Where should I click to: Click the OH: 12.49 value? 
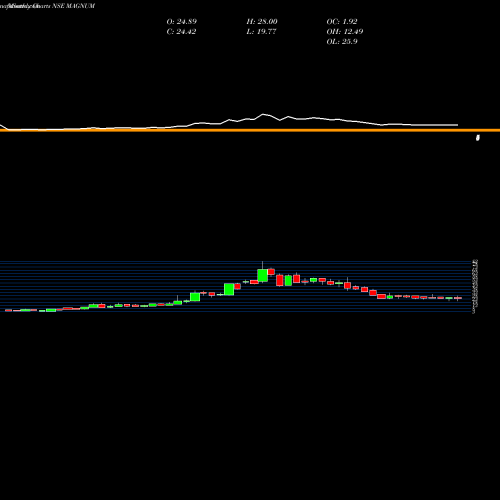coord(345,31)
